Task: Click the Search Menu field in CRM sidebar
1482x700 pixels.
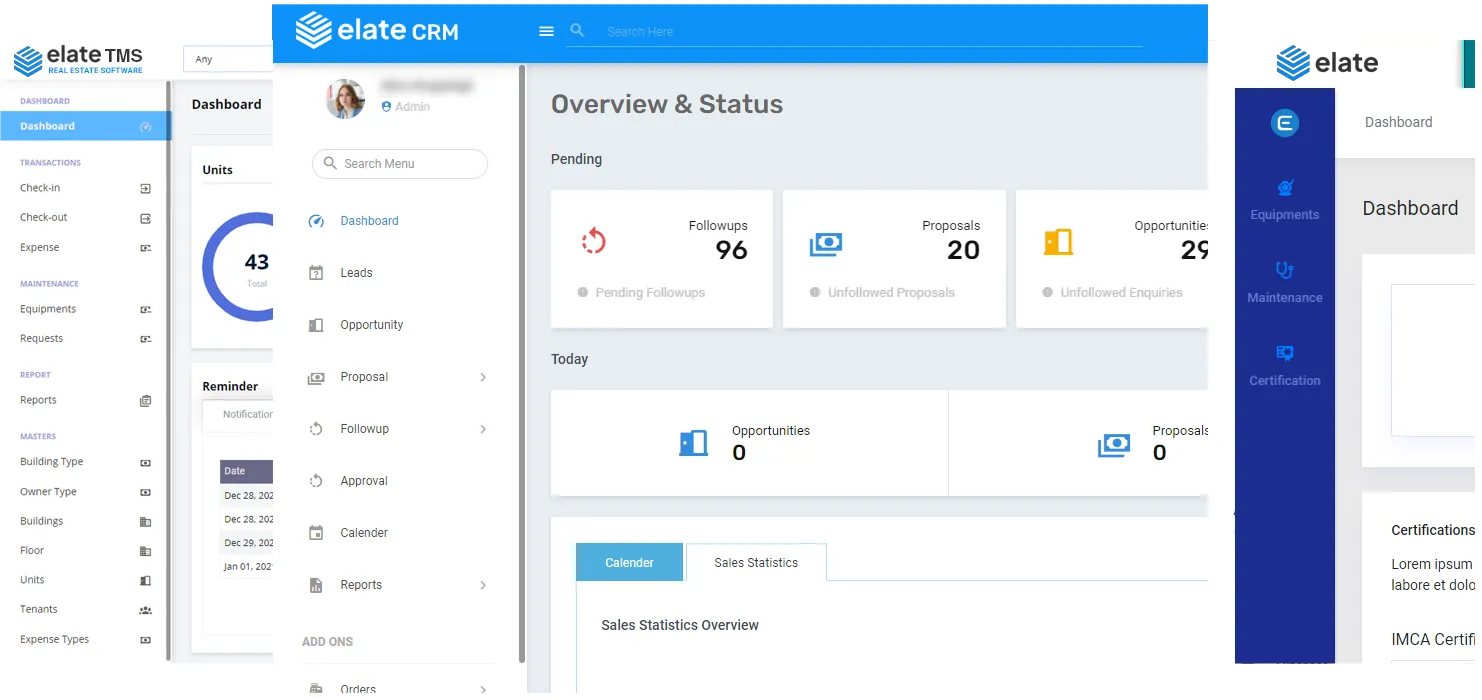Action: [400, 164]
